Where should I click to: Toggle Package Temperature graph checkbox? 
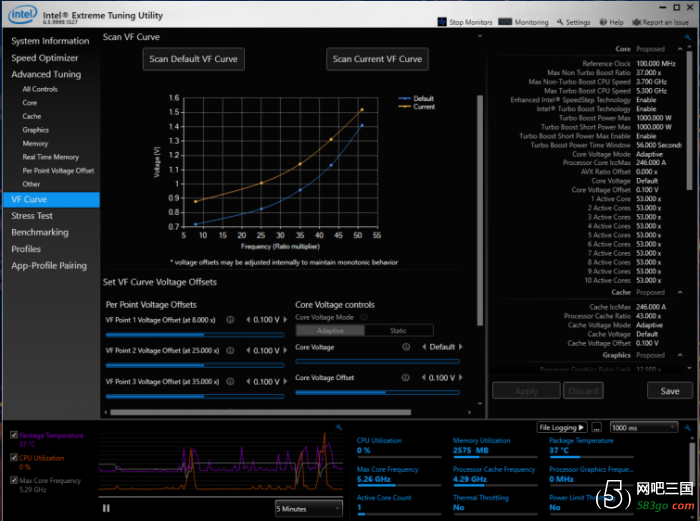pos(14,434)
